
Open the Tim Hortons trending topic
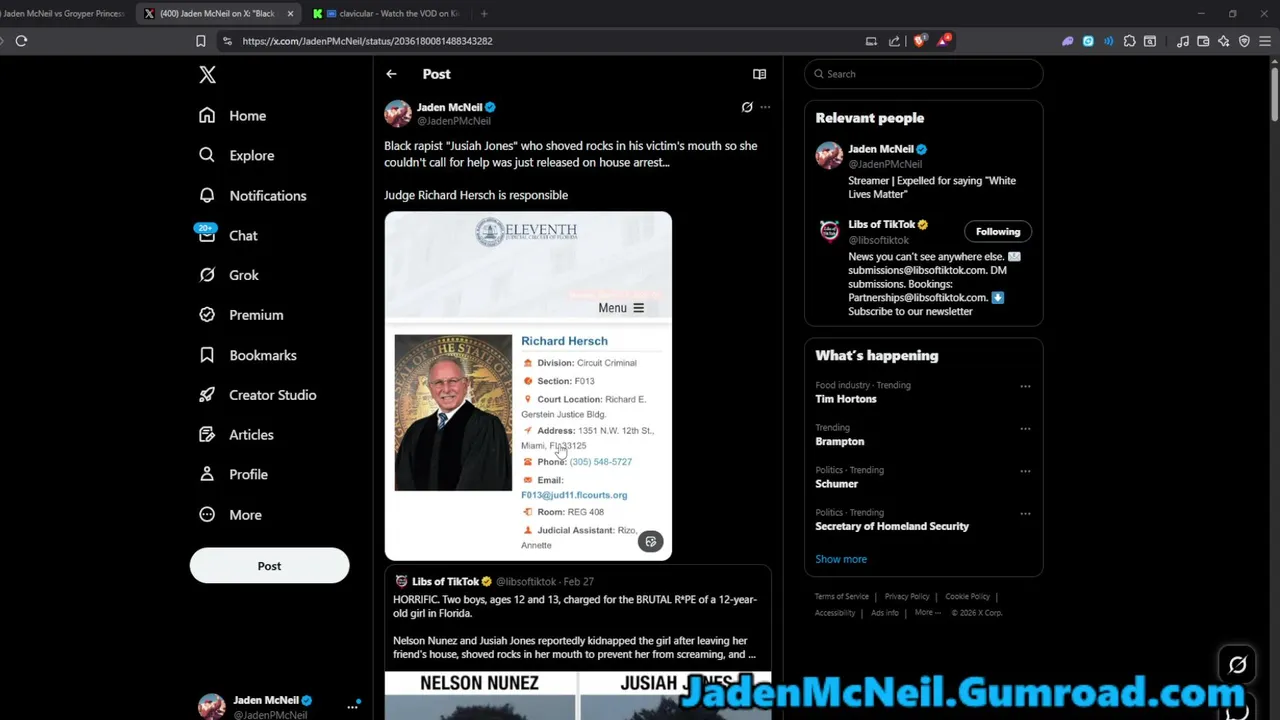click(846, 399)
